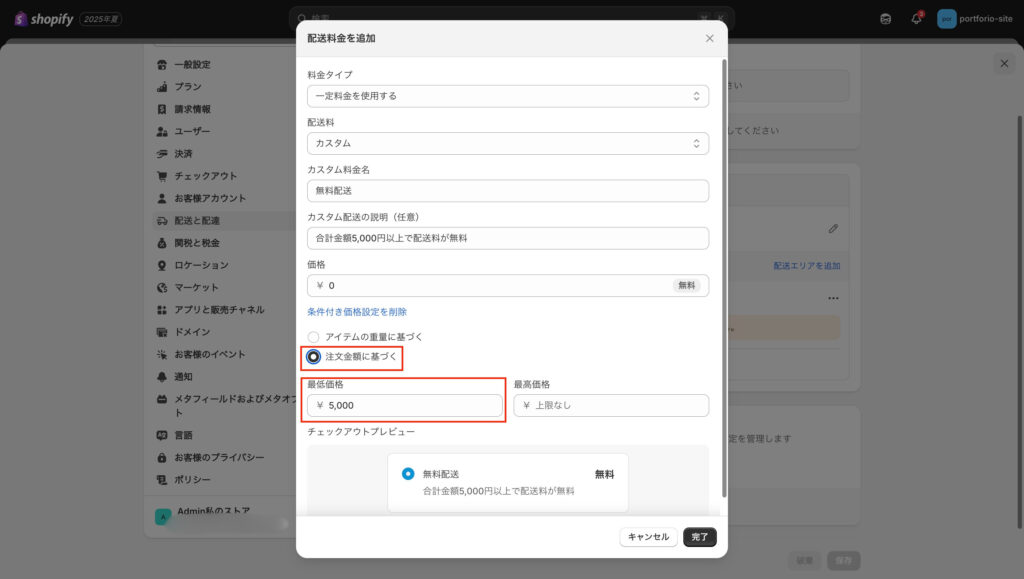Close the settings page with X icon
Screen dimensions: 1024x579
(x=1004, y=63)
